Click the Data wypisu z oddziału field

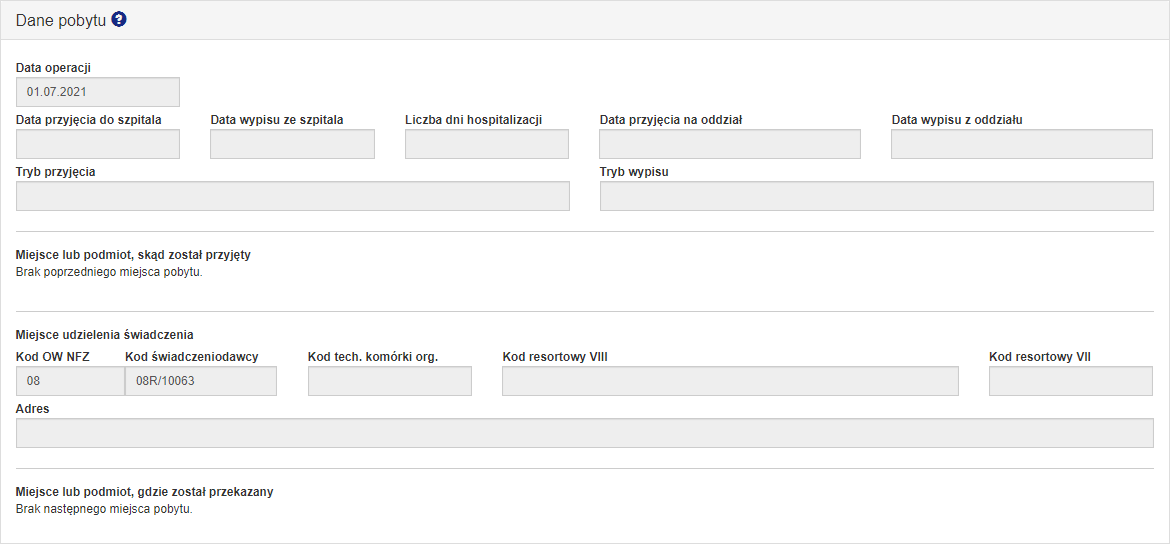[1022, 144]
